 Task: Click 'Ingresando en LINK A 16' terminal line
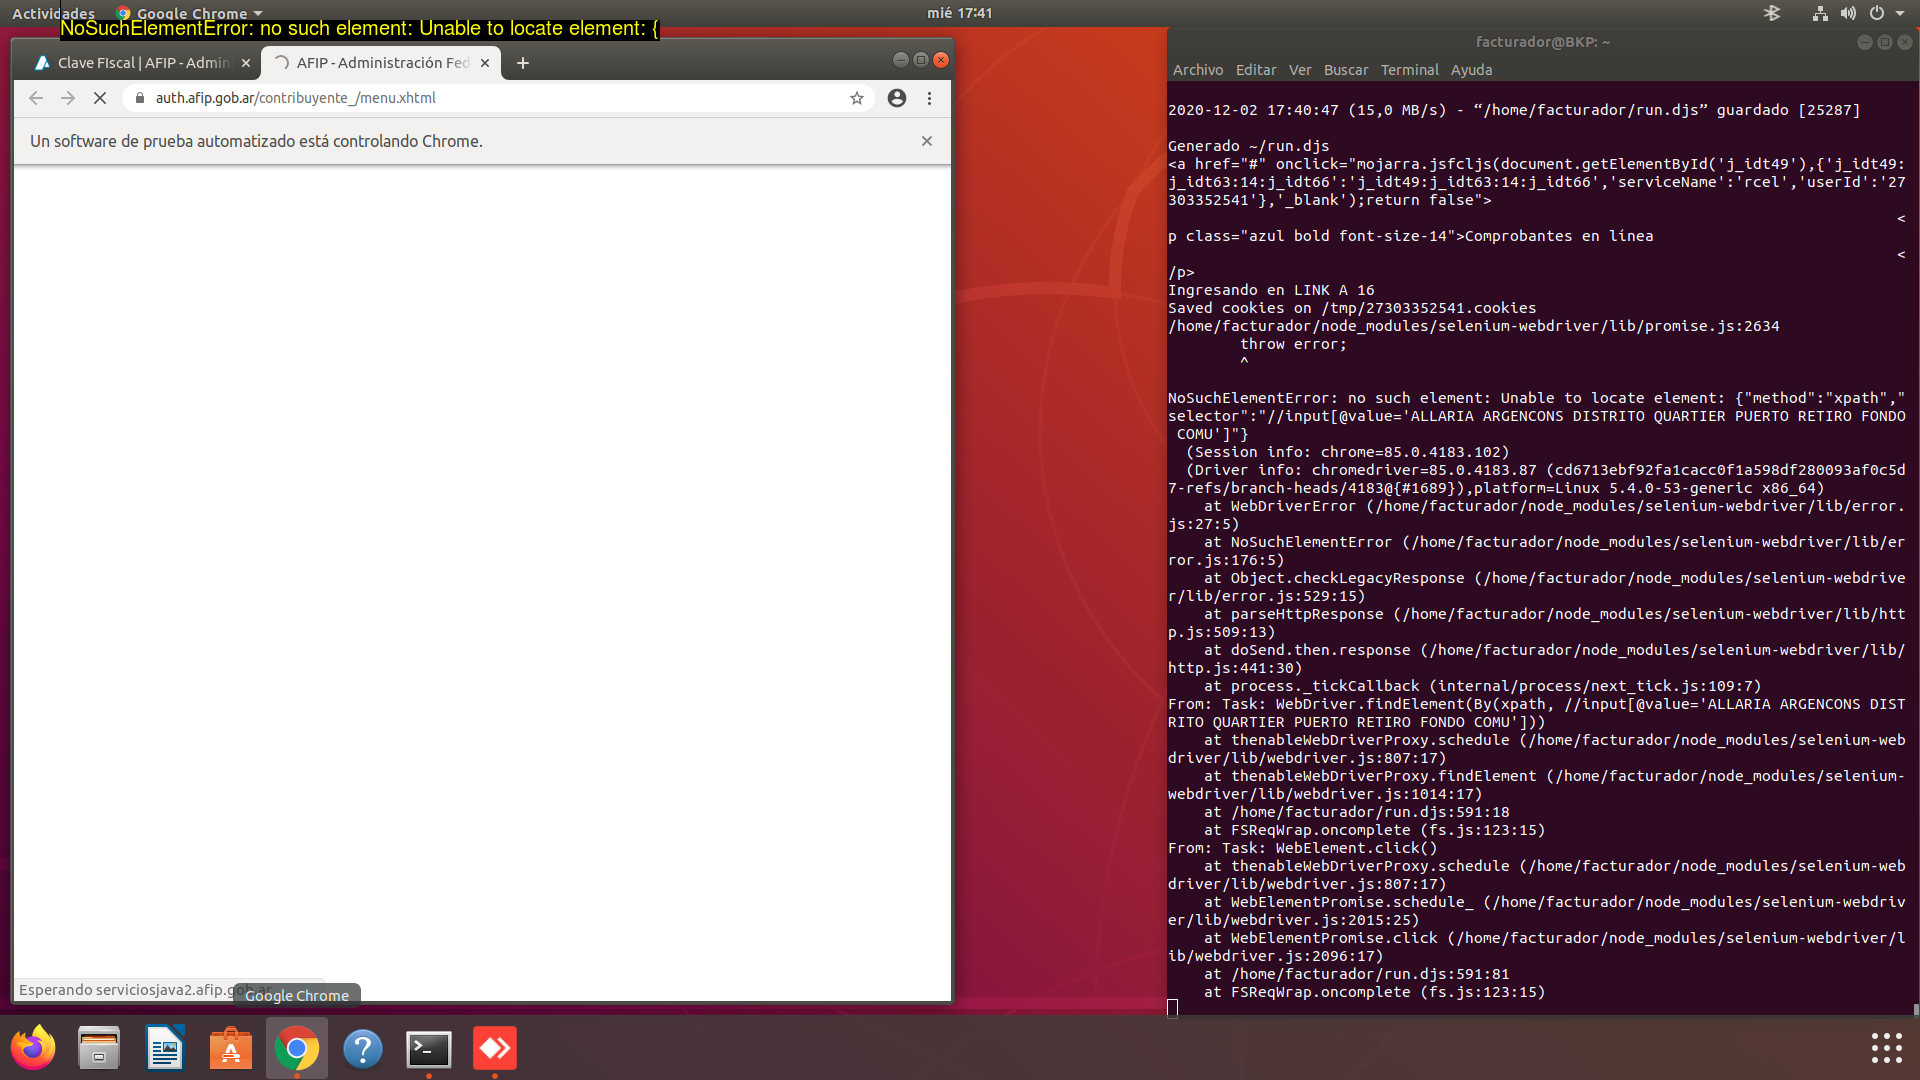point(1271,290)
